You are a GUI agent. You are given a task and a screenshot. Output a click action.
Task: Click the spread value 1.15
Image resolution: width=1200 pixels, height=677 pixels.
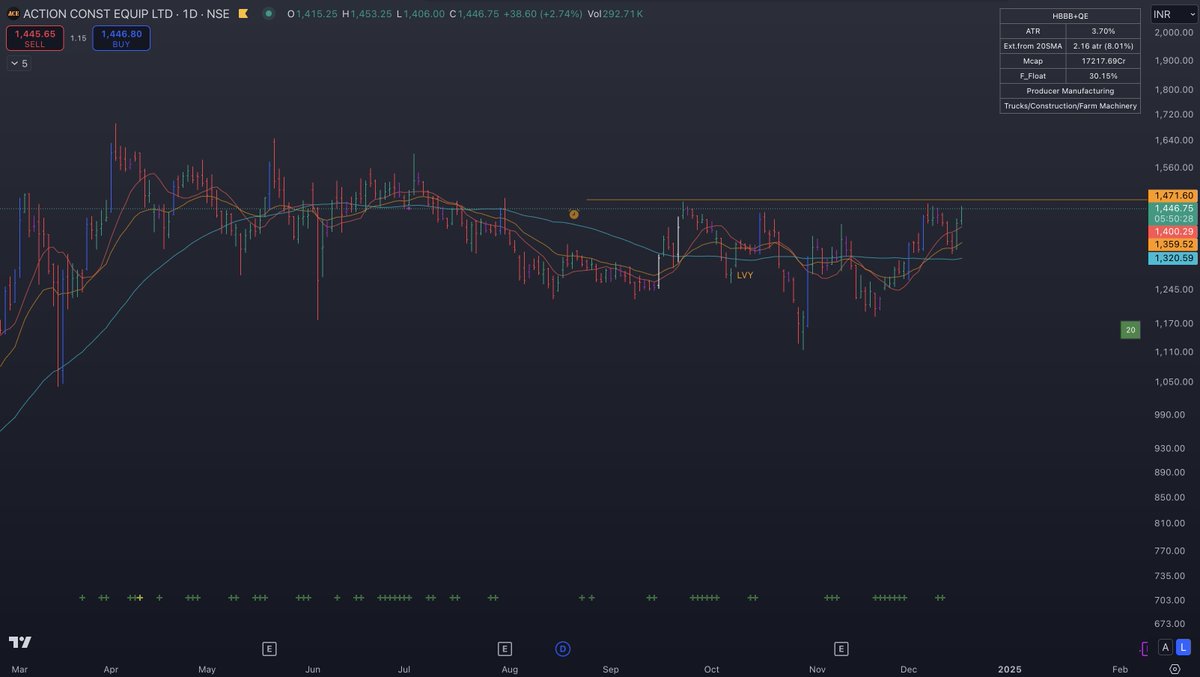tap(78, 38)
